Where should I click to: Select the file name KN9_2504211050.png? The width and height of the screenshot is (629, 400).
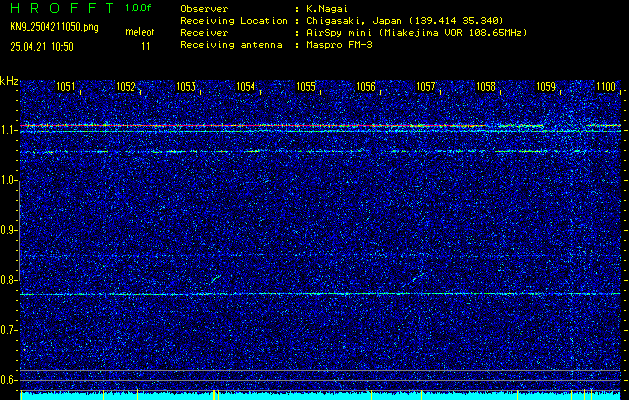point(54,27)
